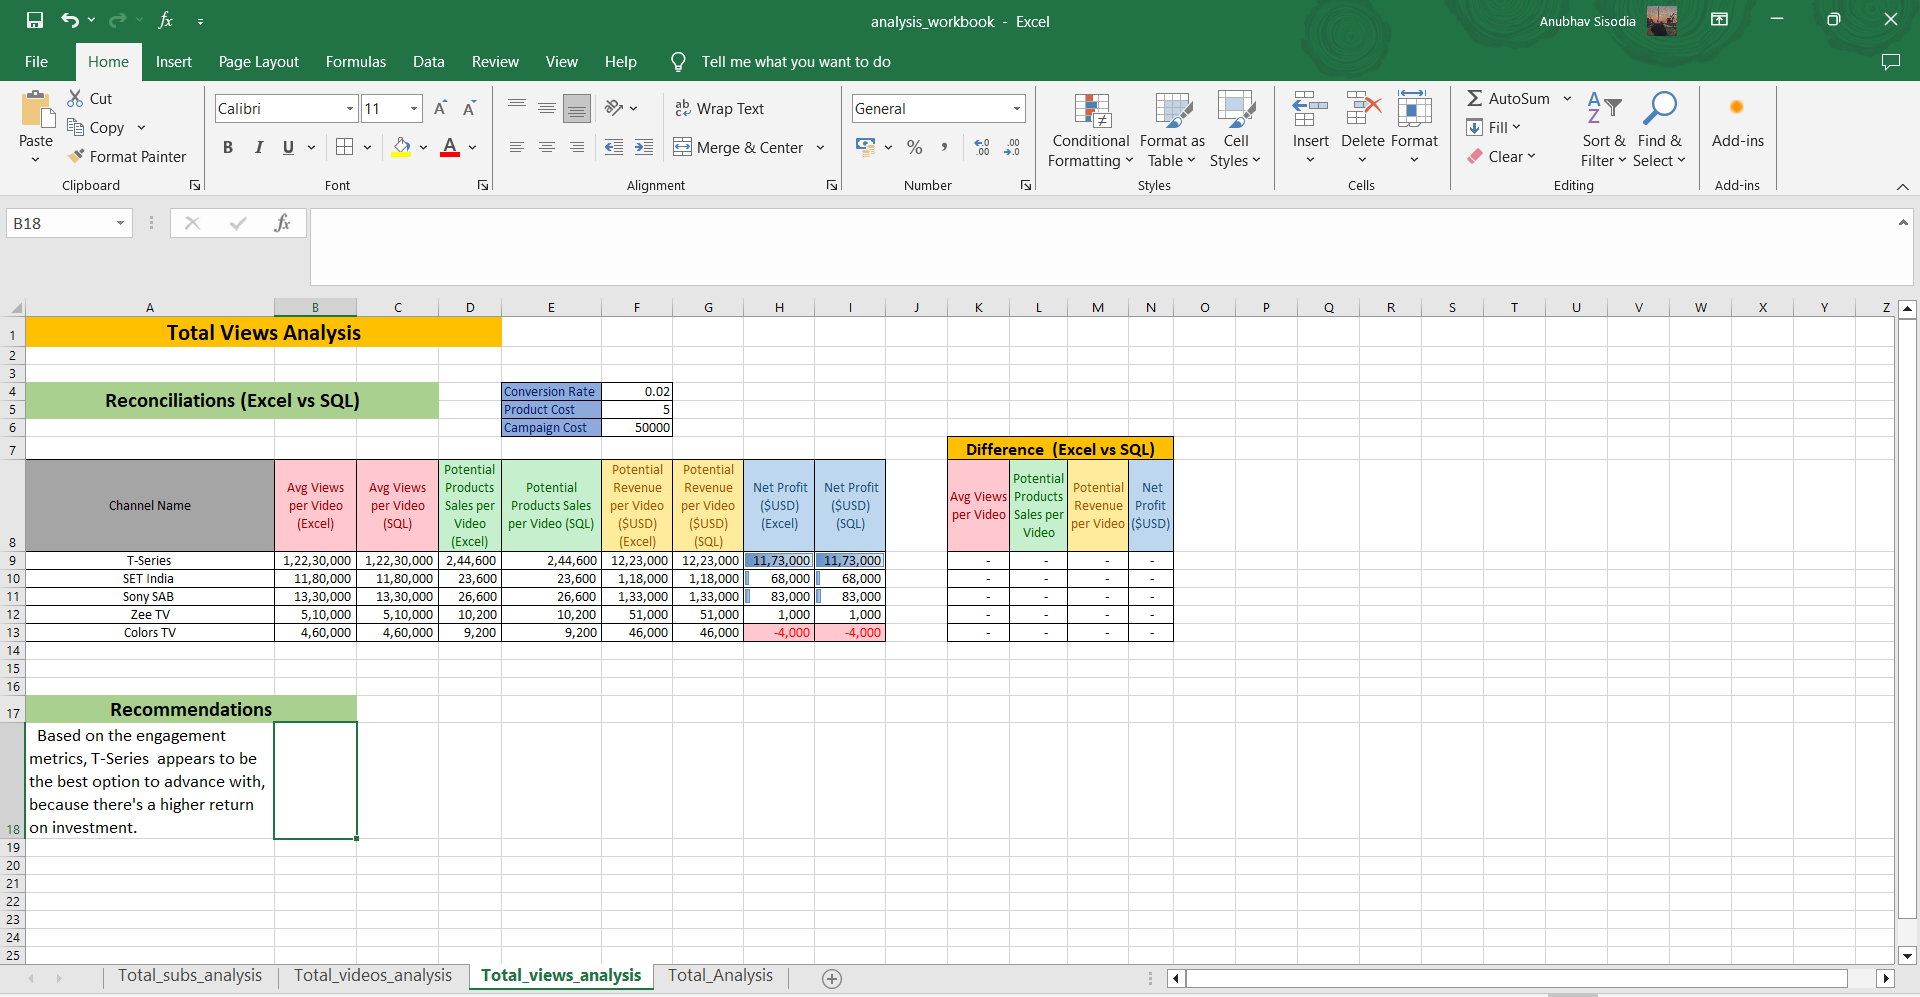Click the Borders icon
Viewport: 1920px width, 997px height.
point(345,147)
